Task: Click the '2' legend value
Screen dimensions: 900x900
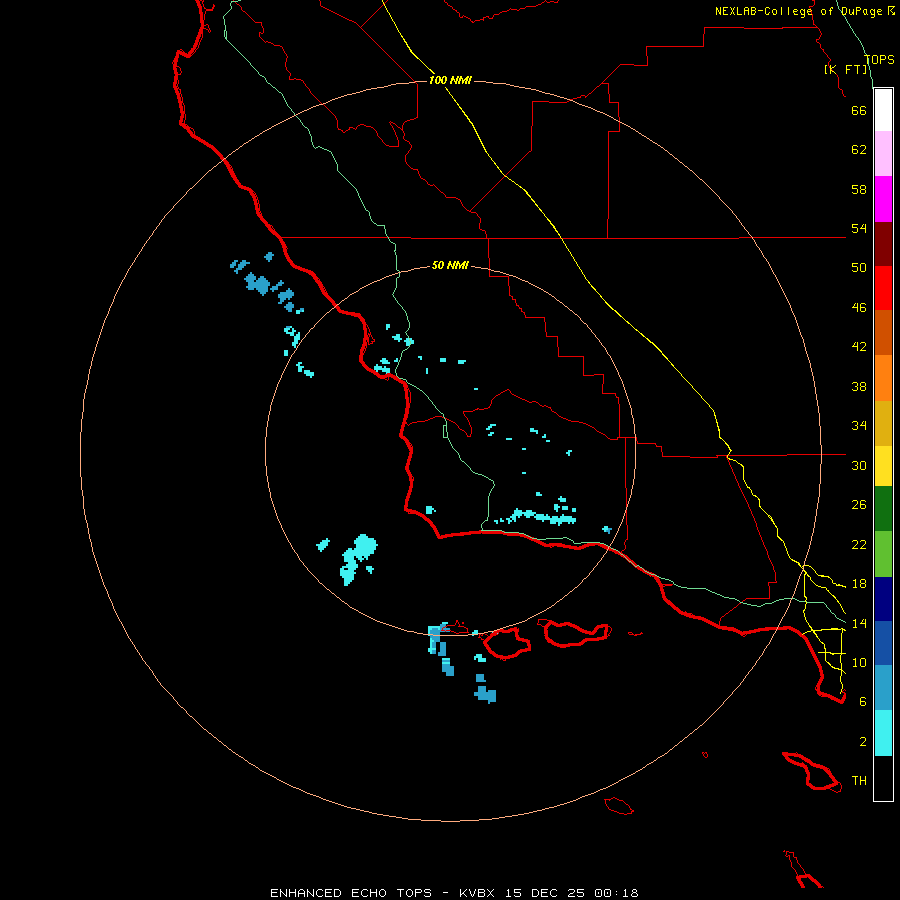Action: click(863, 742)
